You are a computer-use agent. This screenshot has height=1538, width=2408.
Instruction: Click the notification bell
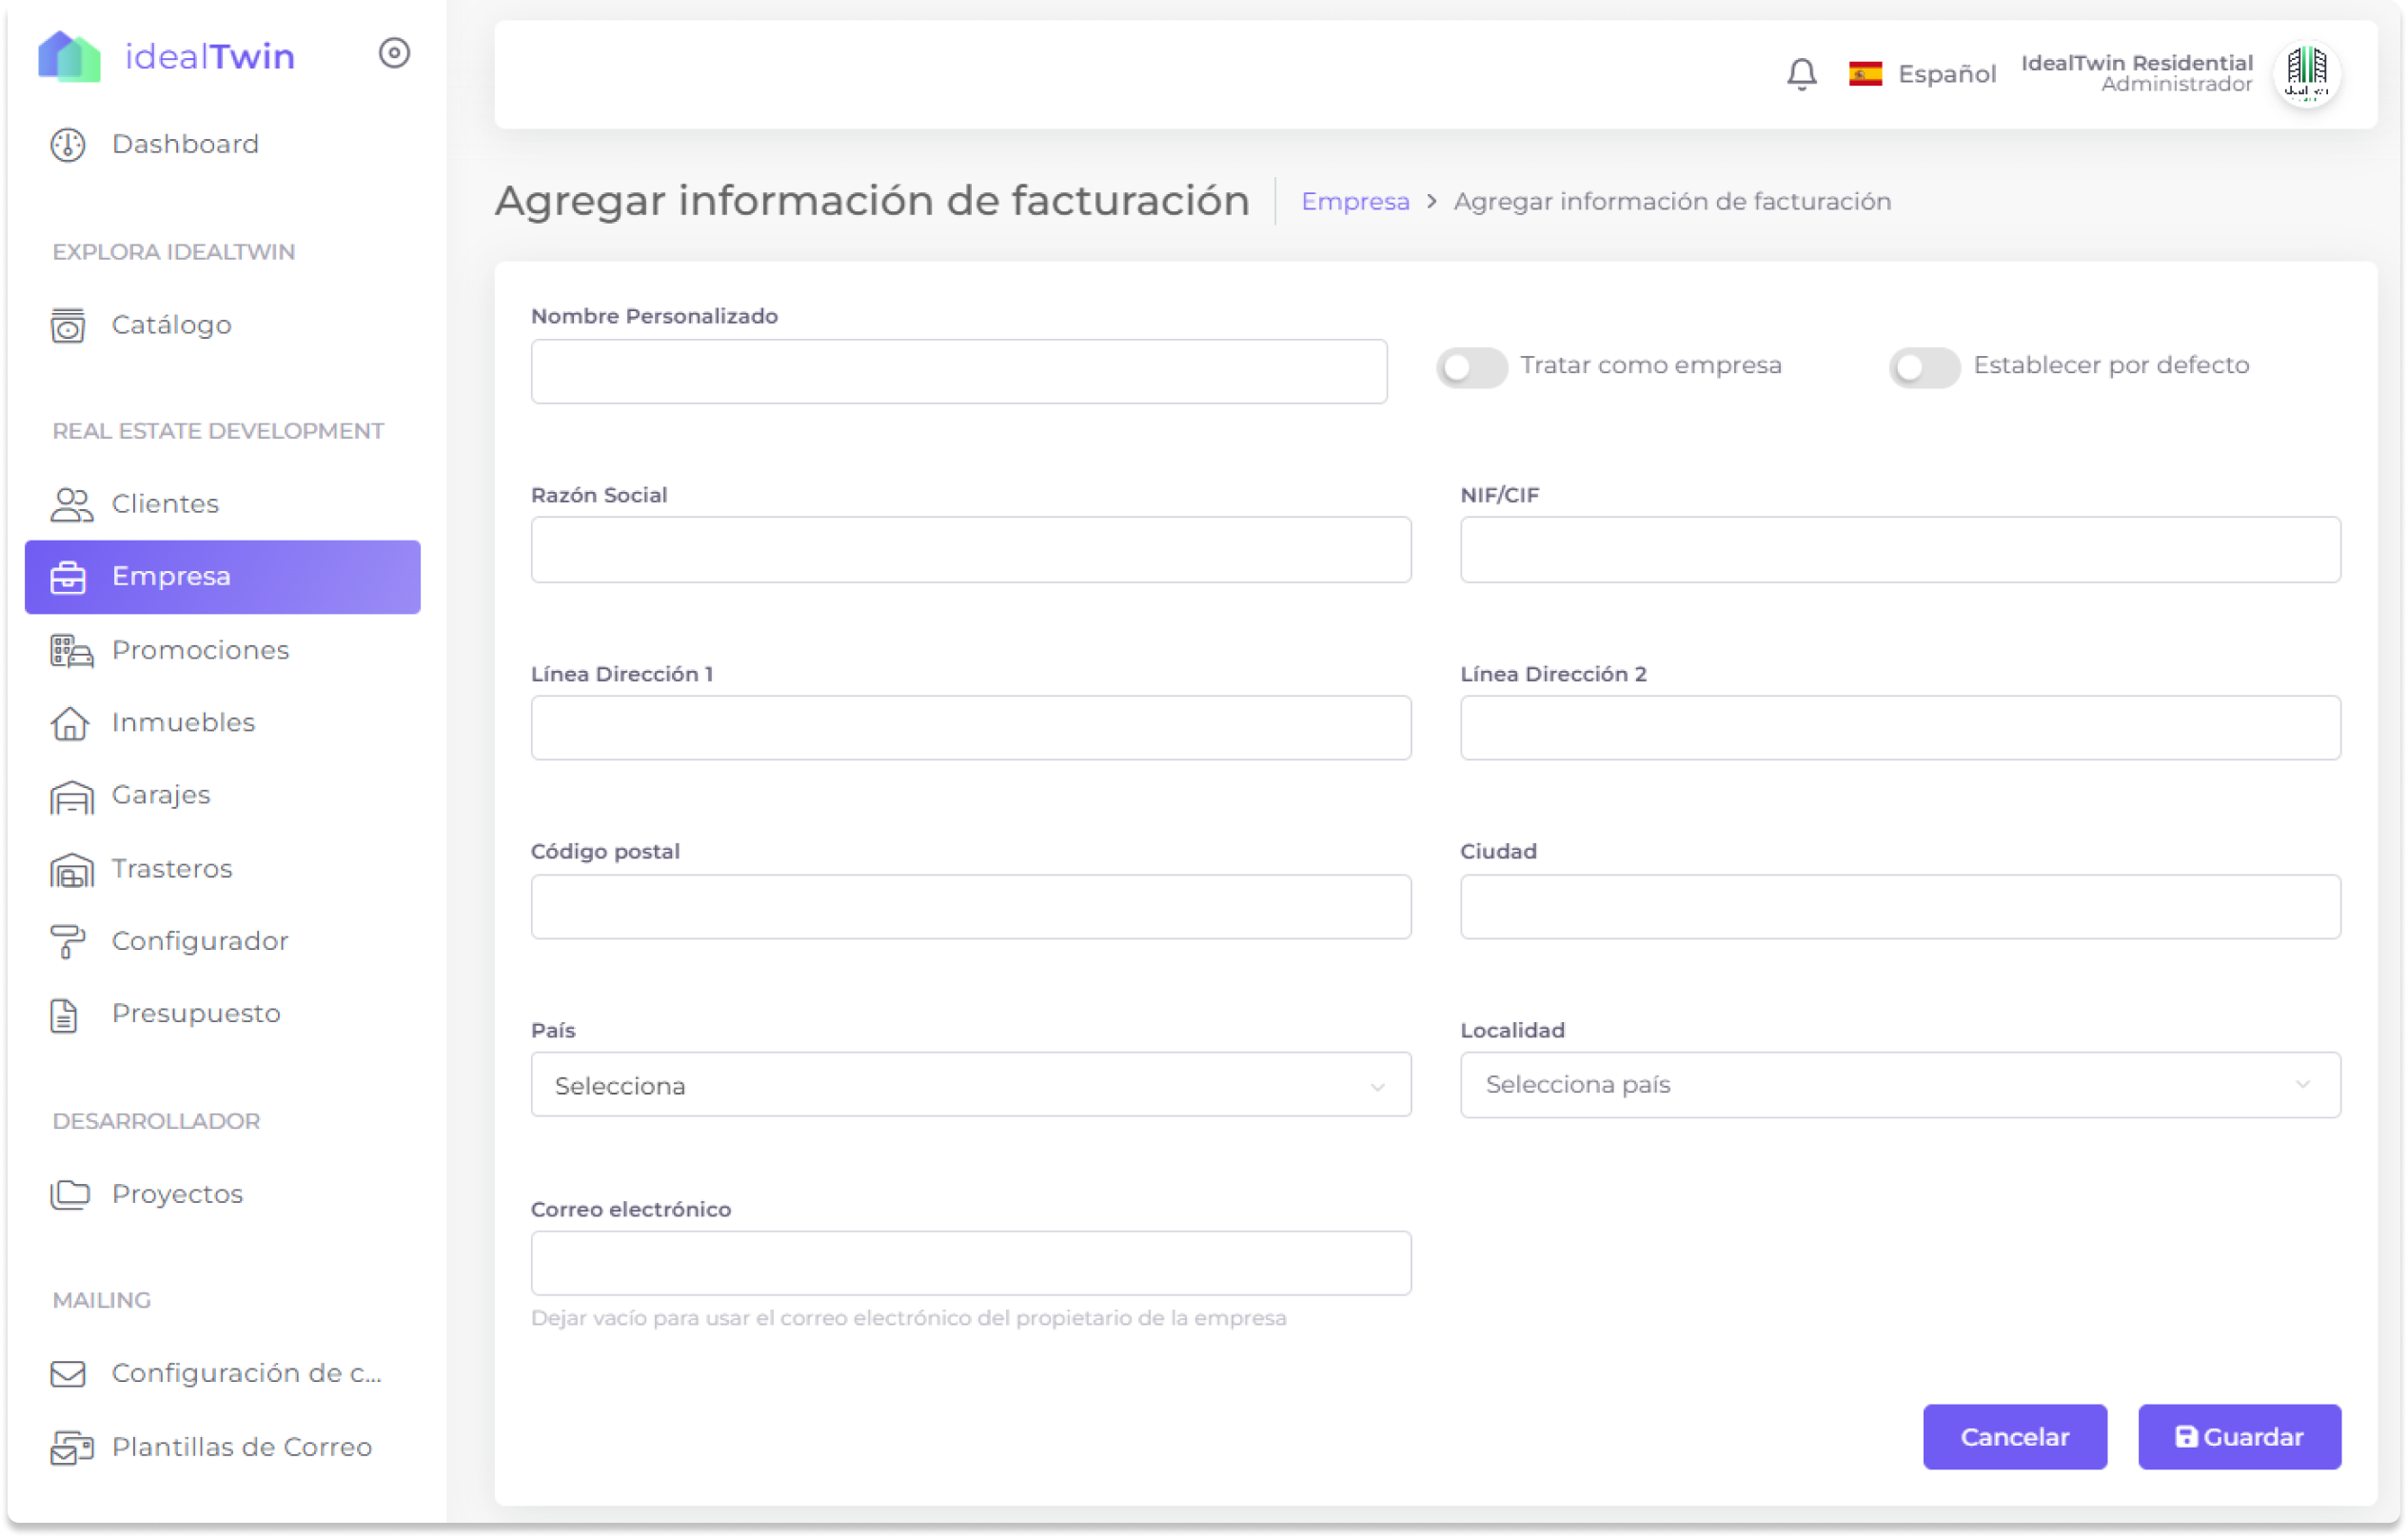(1801, 73)
